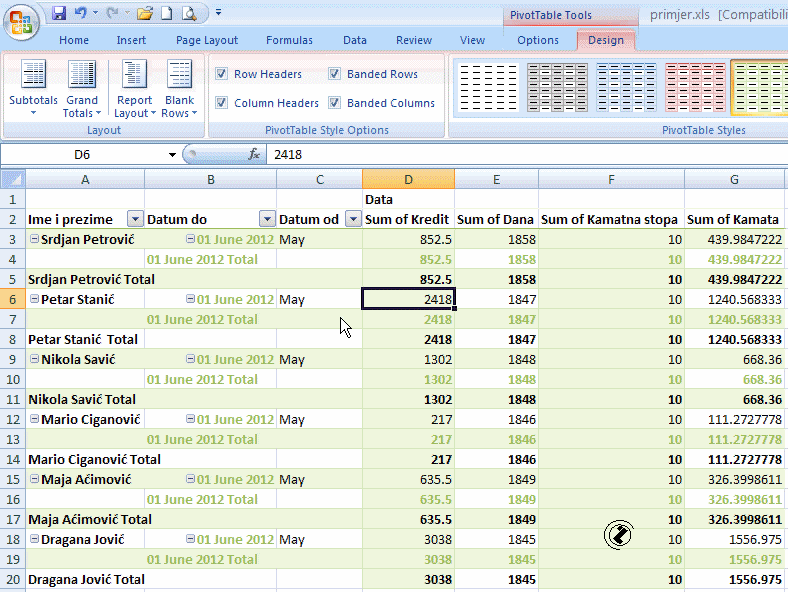Save the workbook via quick access toolbar
This screenshot has height=592, width=788.
[59, 14]
